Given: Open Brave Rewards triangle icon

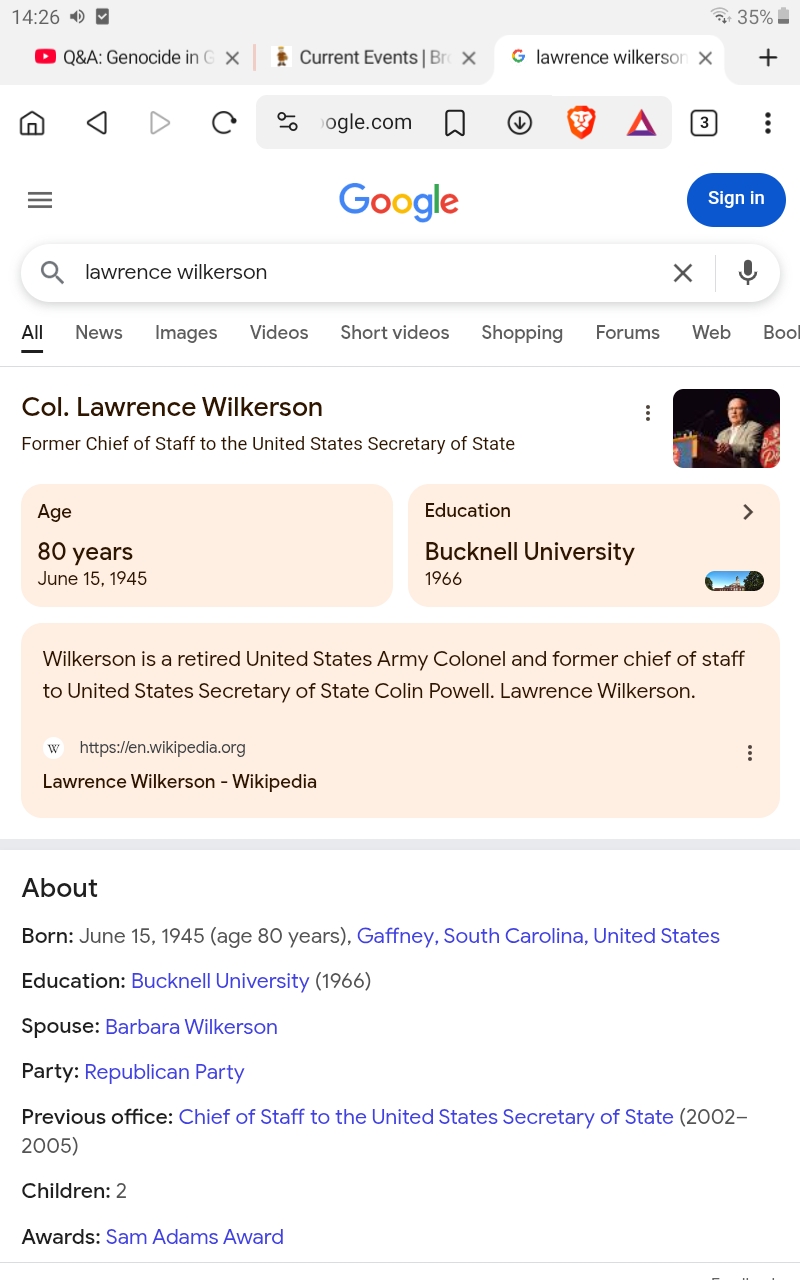Looking at the screenshot, I should coord(641,123).
